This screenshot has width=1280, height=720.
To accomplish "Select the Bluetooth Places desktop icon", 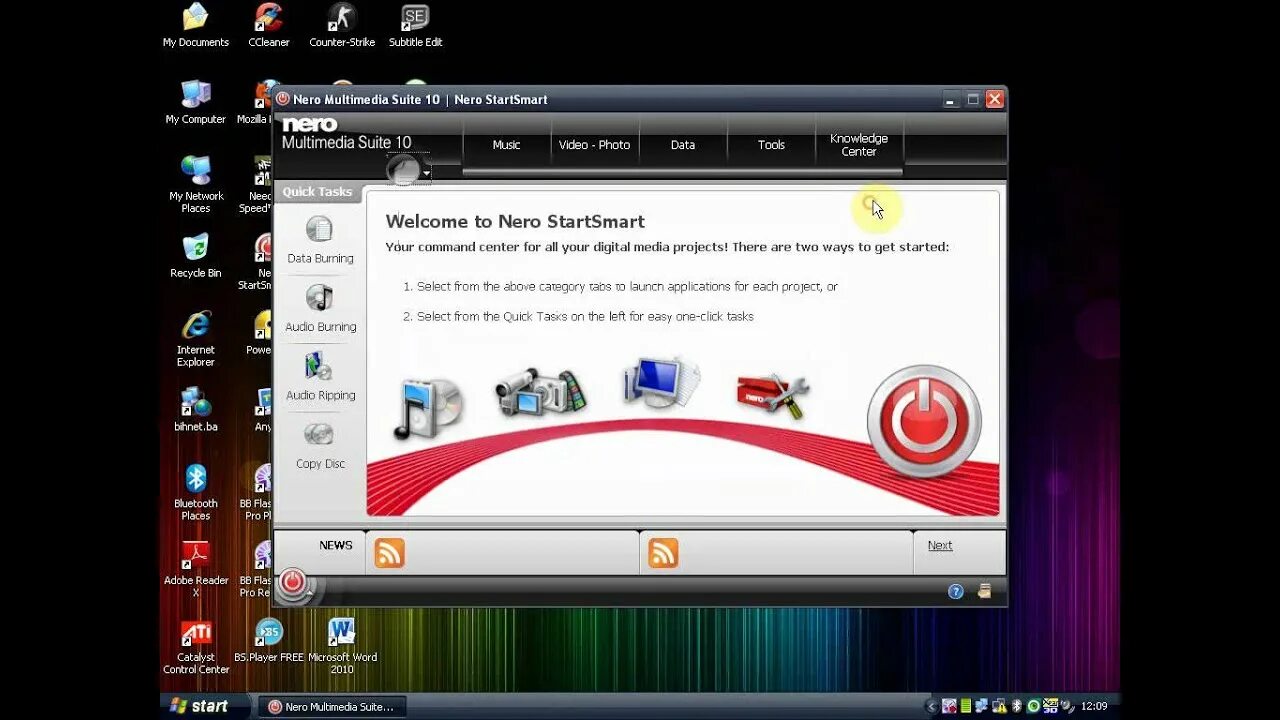I will [196, 494].
